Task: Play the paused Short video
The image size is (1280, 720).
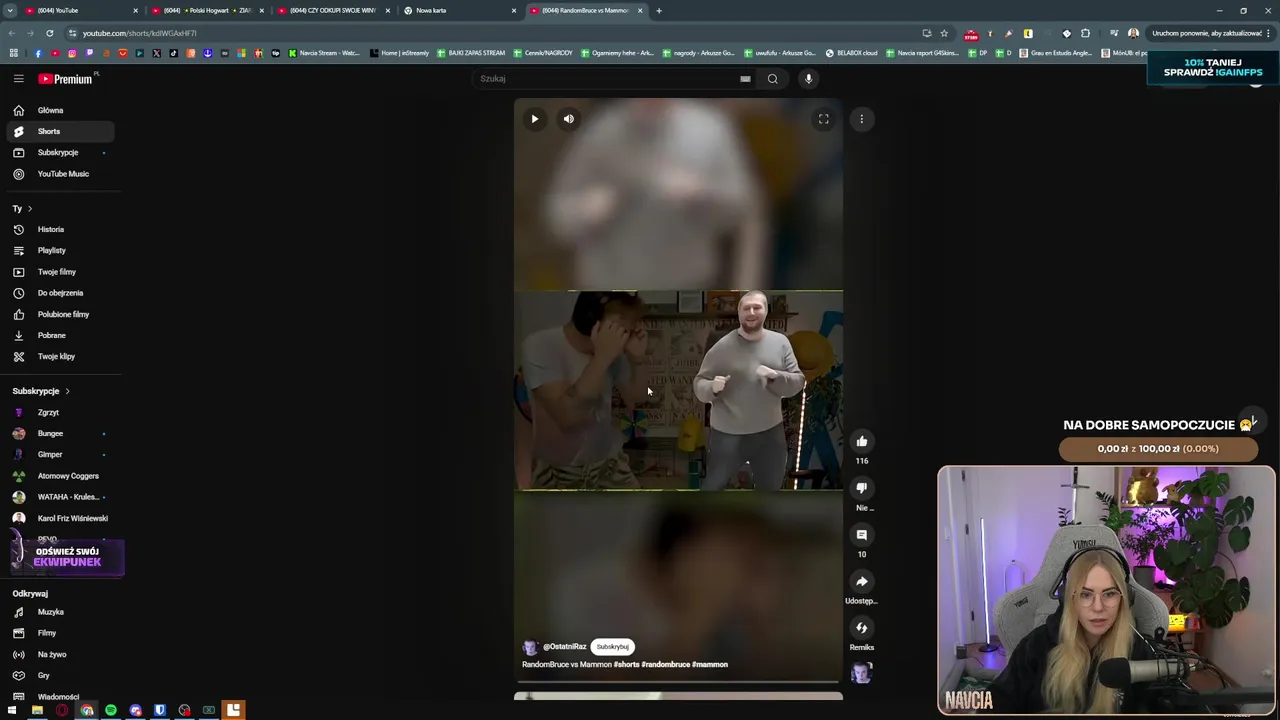Action: click(534, 119)
